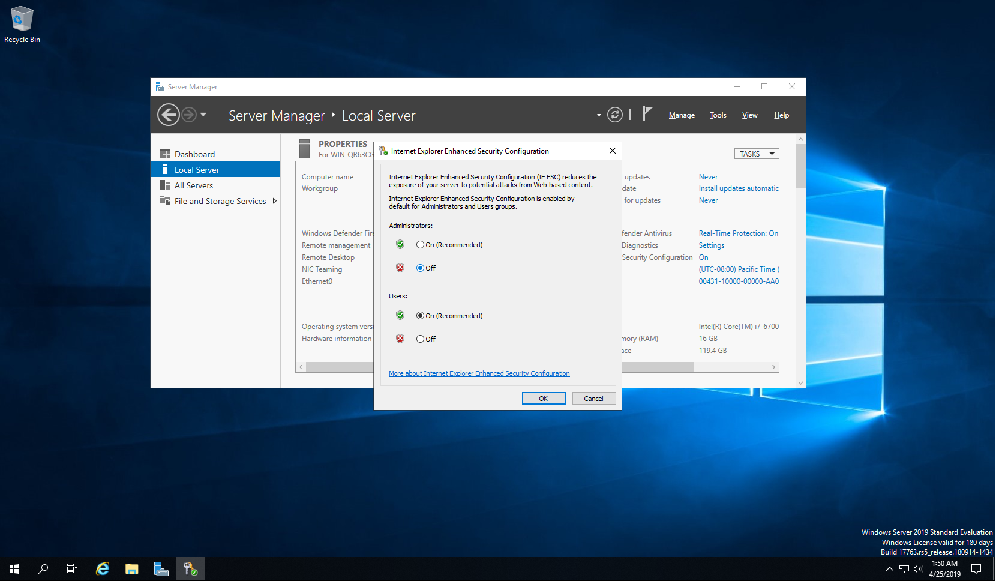Open taskbar search magnifier
The image size is (995, 581).
tap(43, 569)
